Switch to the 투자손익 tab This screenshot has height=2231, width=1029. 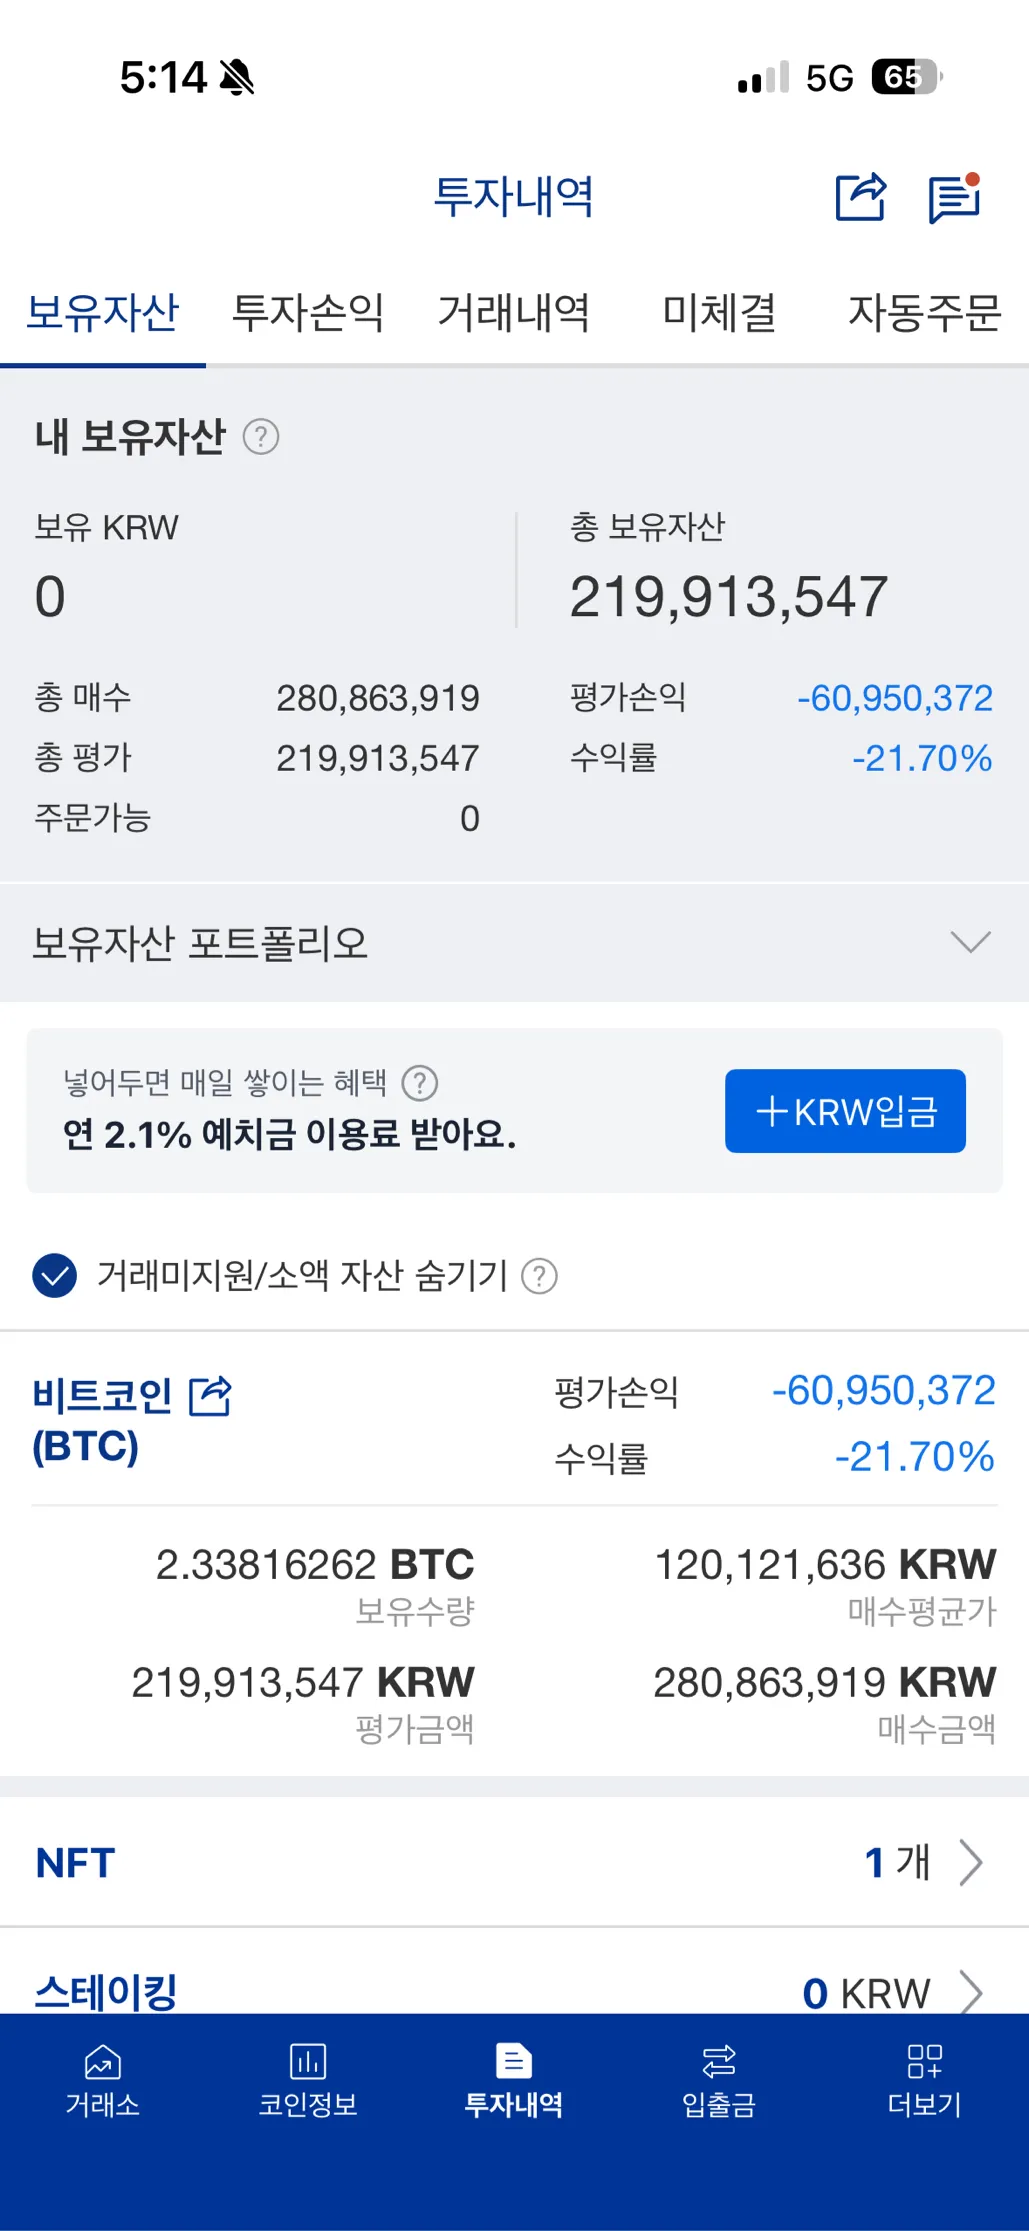308,313
